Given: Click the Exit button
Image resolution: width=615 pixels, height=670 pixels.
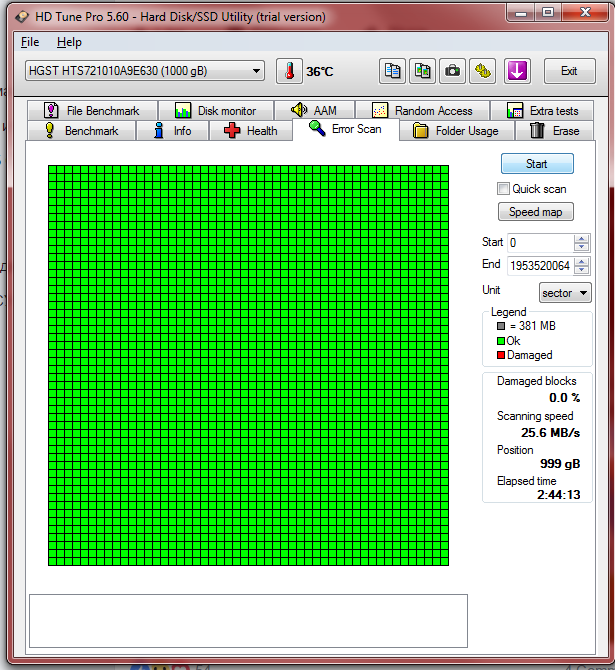Looking at the screenshot, I should (569, 71).
